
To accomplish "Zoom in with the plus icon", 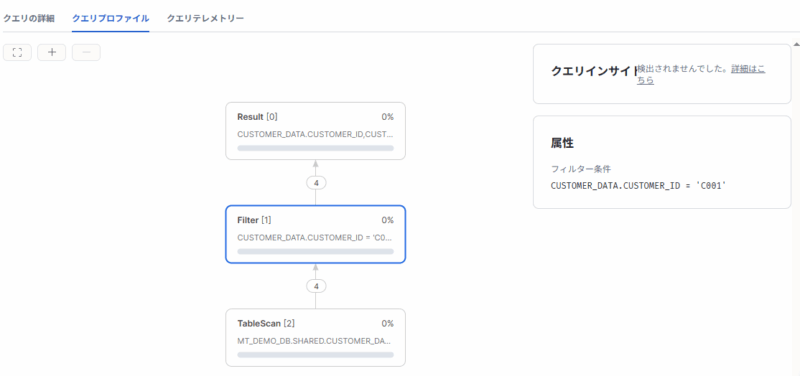I will pos(52,53).
